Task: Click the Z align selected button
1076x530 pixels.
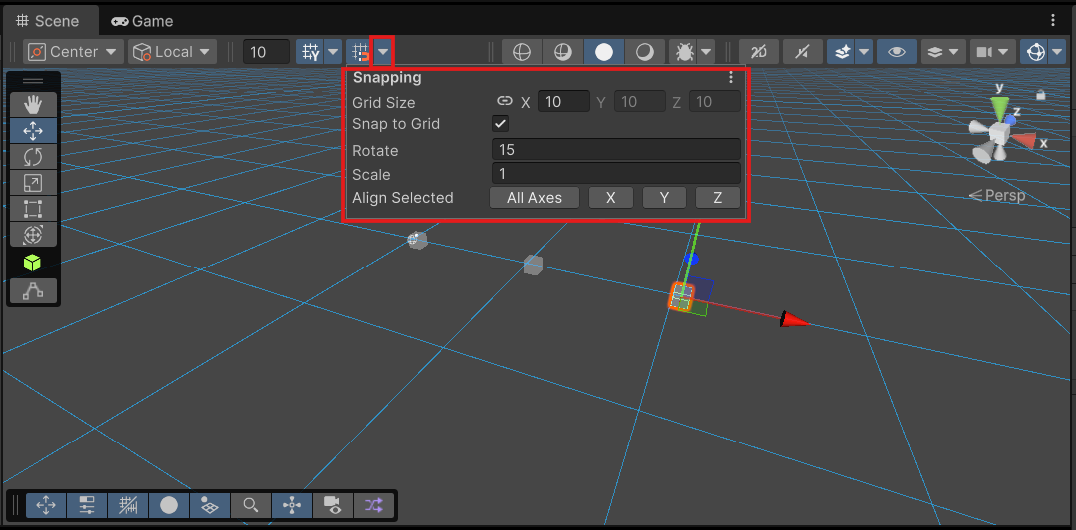Action: coord(718,198)
